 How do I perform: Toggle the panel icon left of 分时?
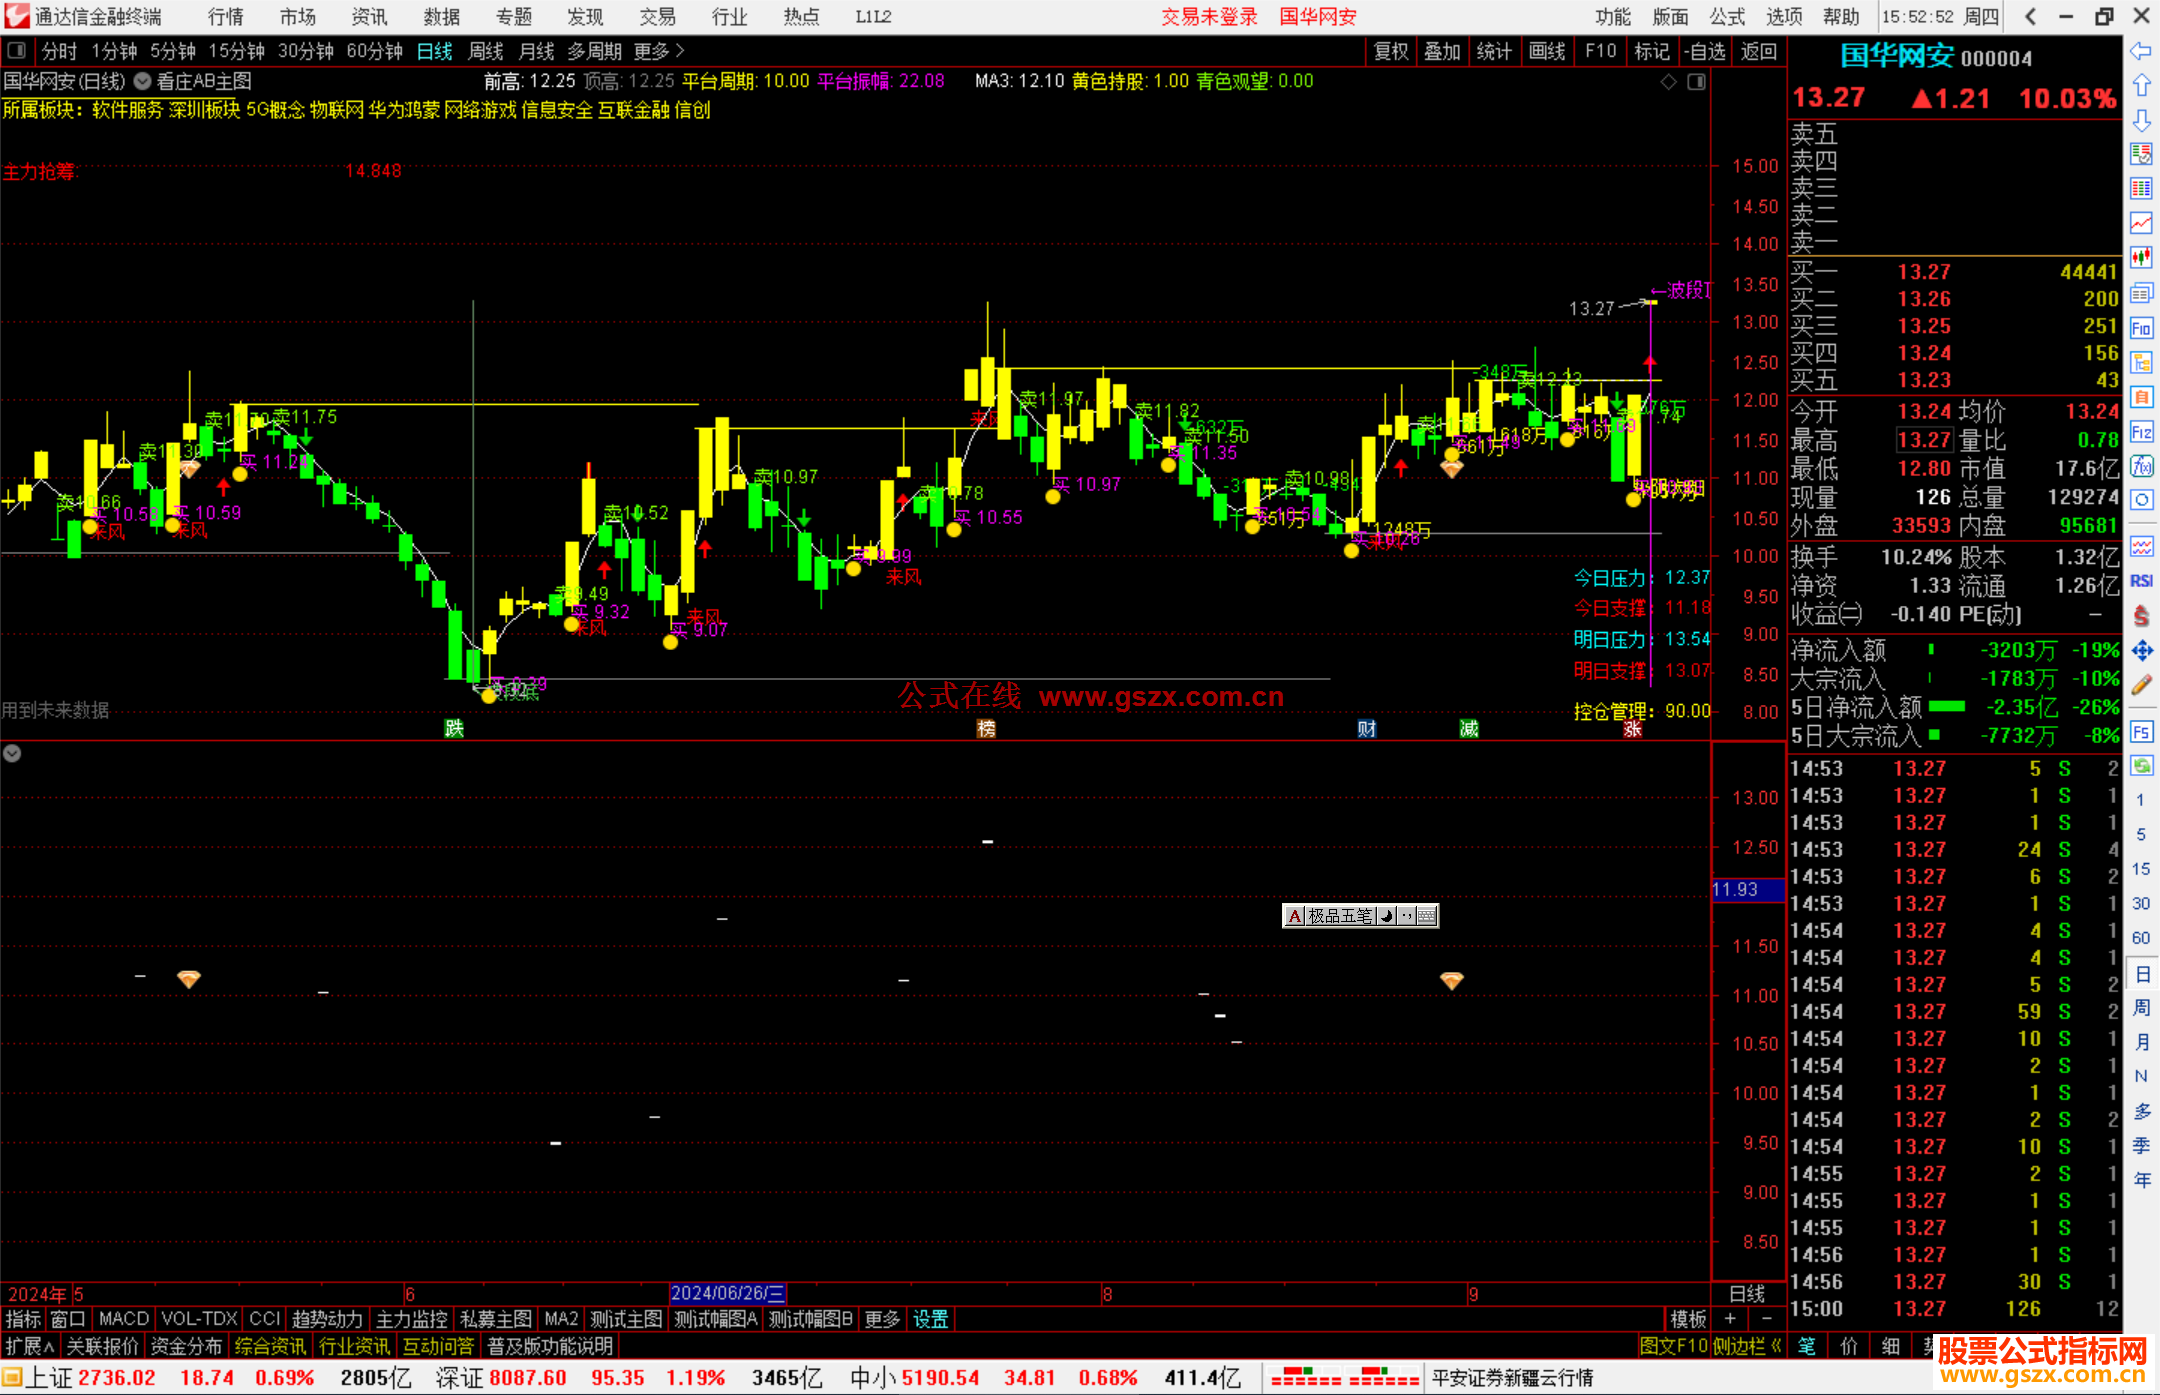(x=16, y=51)
